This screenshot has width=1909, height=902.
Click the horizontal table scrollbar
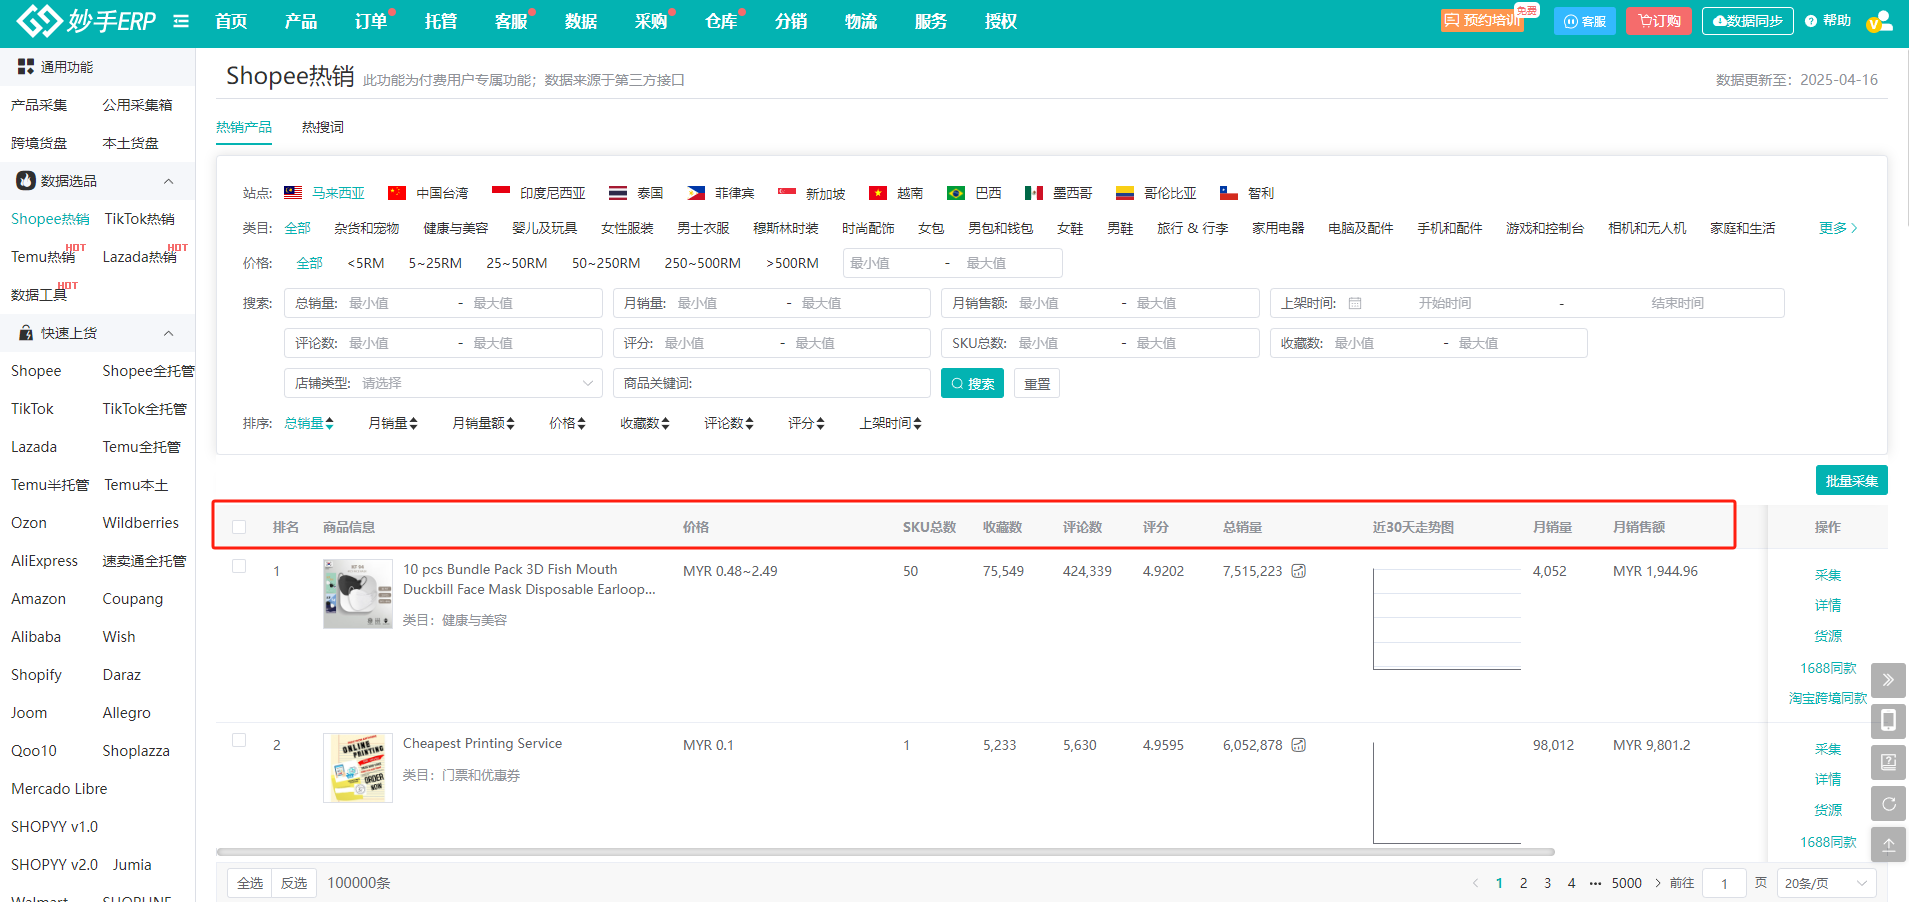[885, 852]
